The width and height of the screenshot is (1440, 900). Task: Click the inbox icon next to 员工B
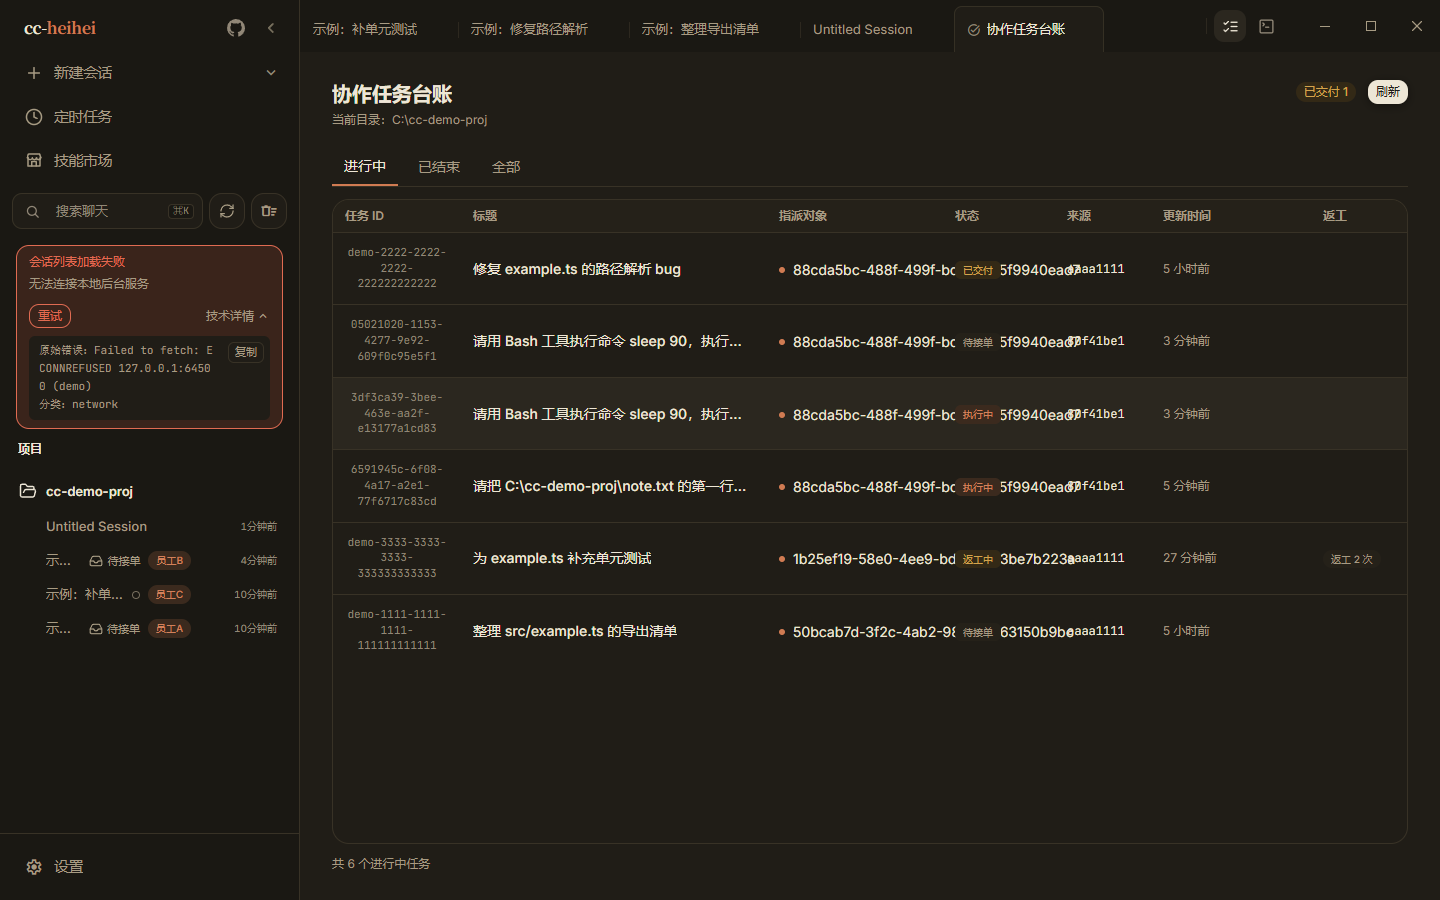pyautogui.click(x=96, y=561)
